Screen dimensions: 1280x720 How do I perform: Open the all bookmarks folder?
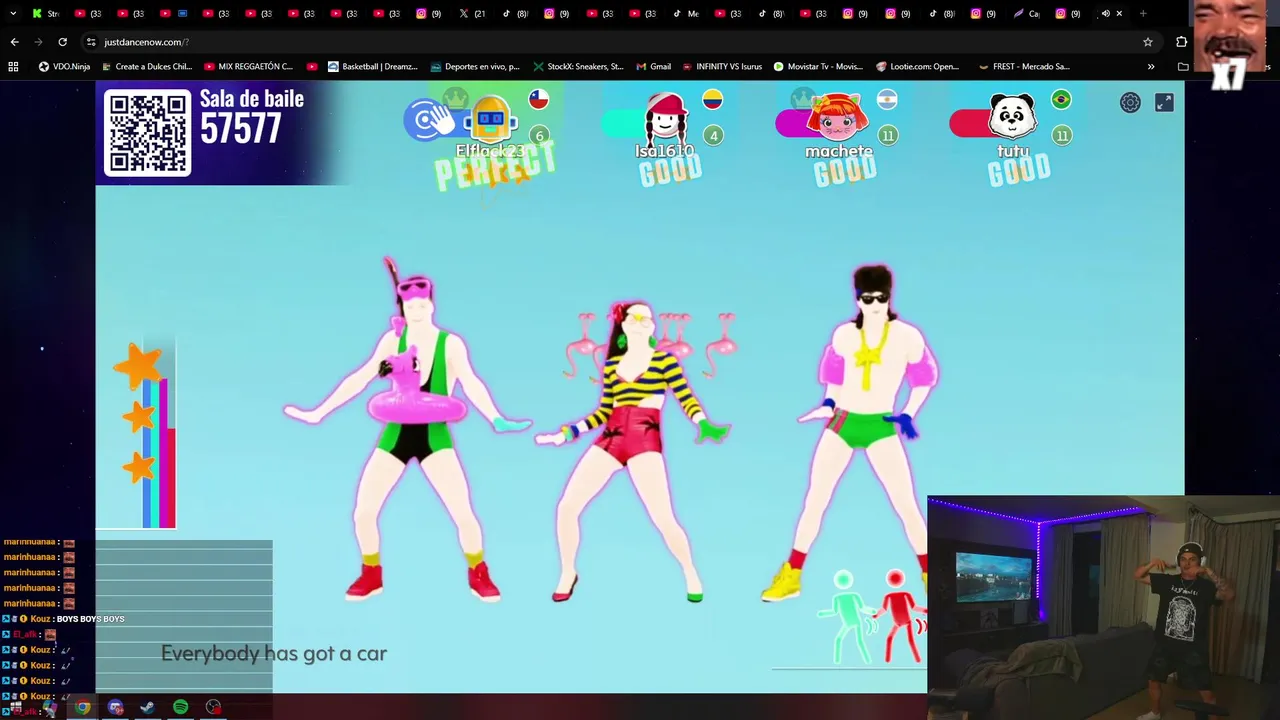point(1184,67)
